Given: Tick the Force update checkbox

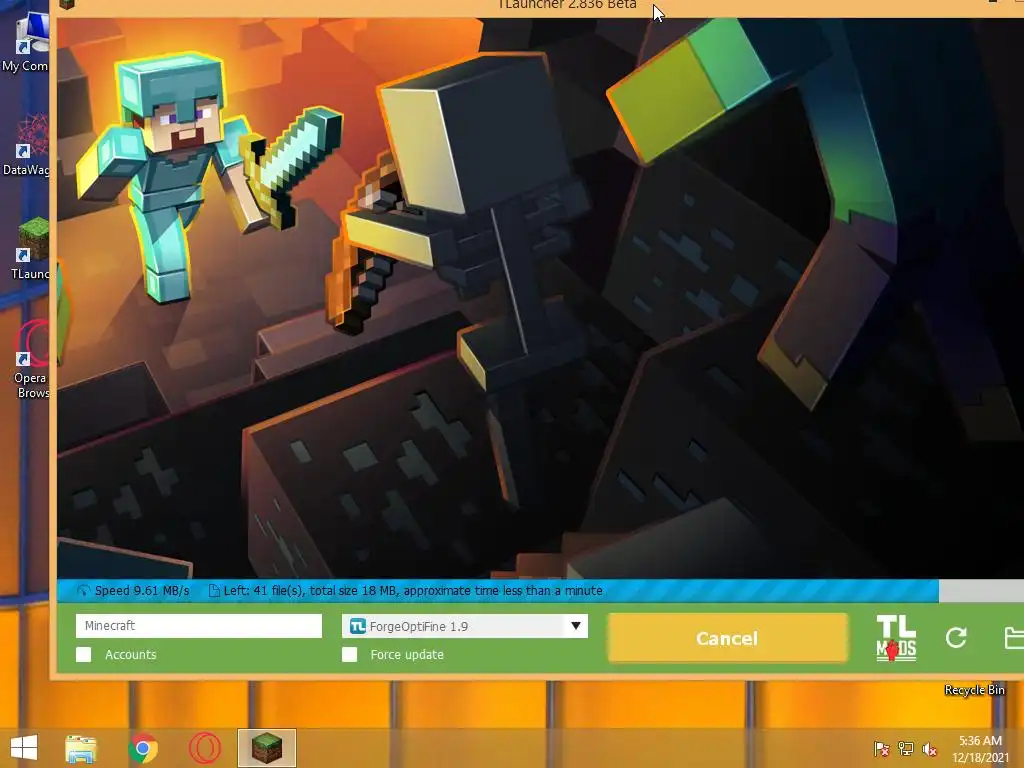Looking at the screenshot, I should [349, 654].
